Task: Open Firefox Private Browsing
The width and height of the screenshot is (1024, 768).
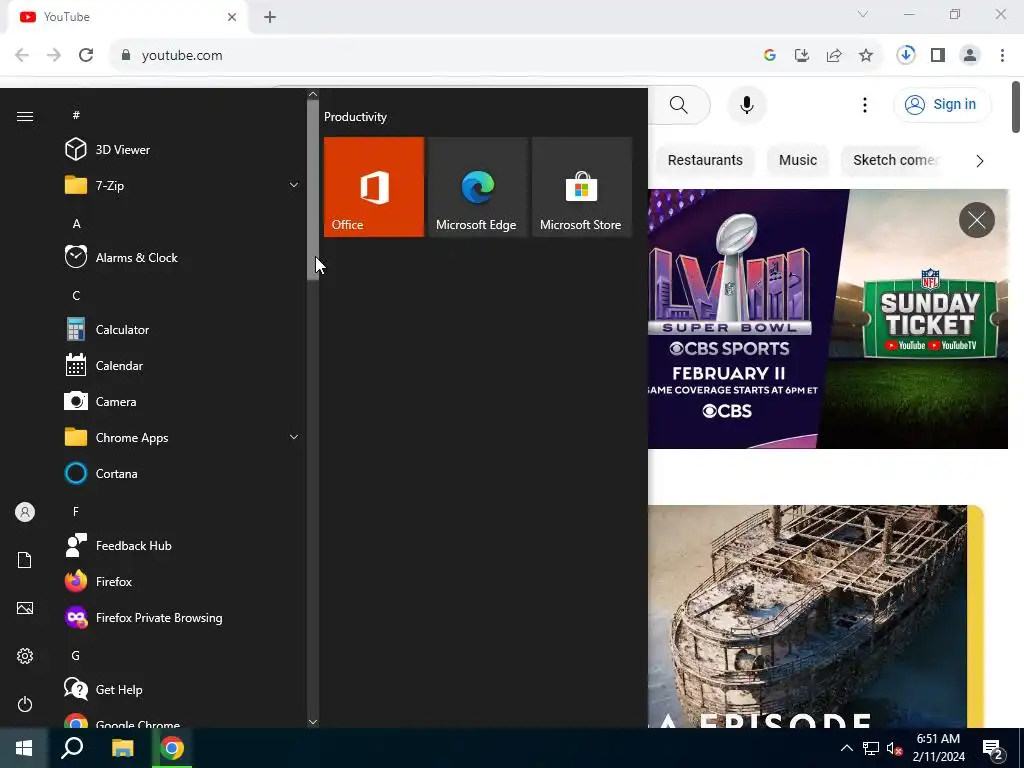Action: pyautogui.click(x=181, y=618)
